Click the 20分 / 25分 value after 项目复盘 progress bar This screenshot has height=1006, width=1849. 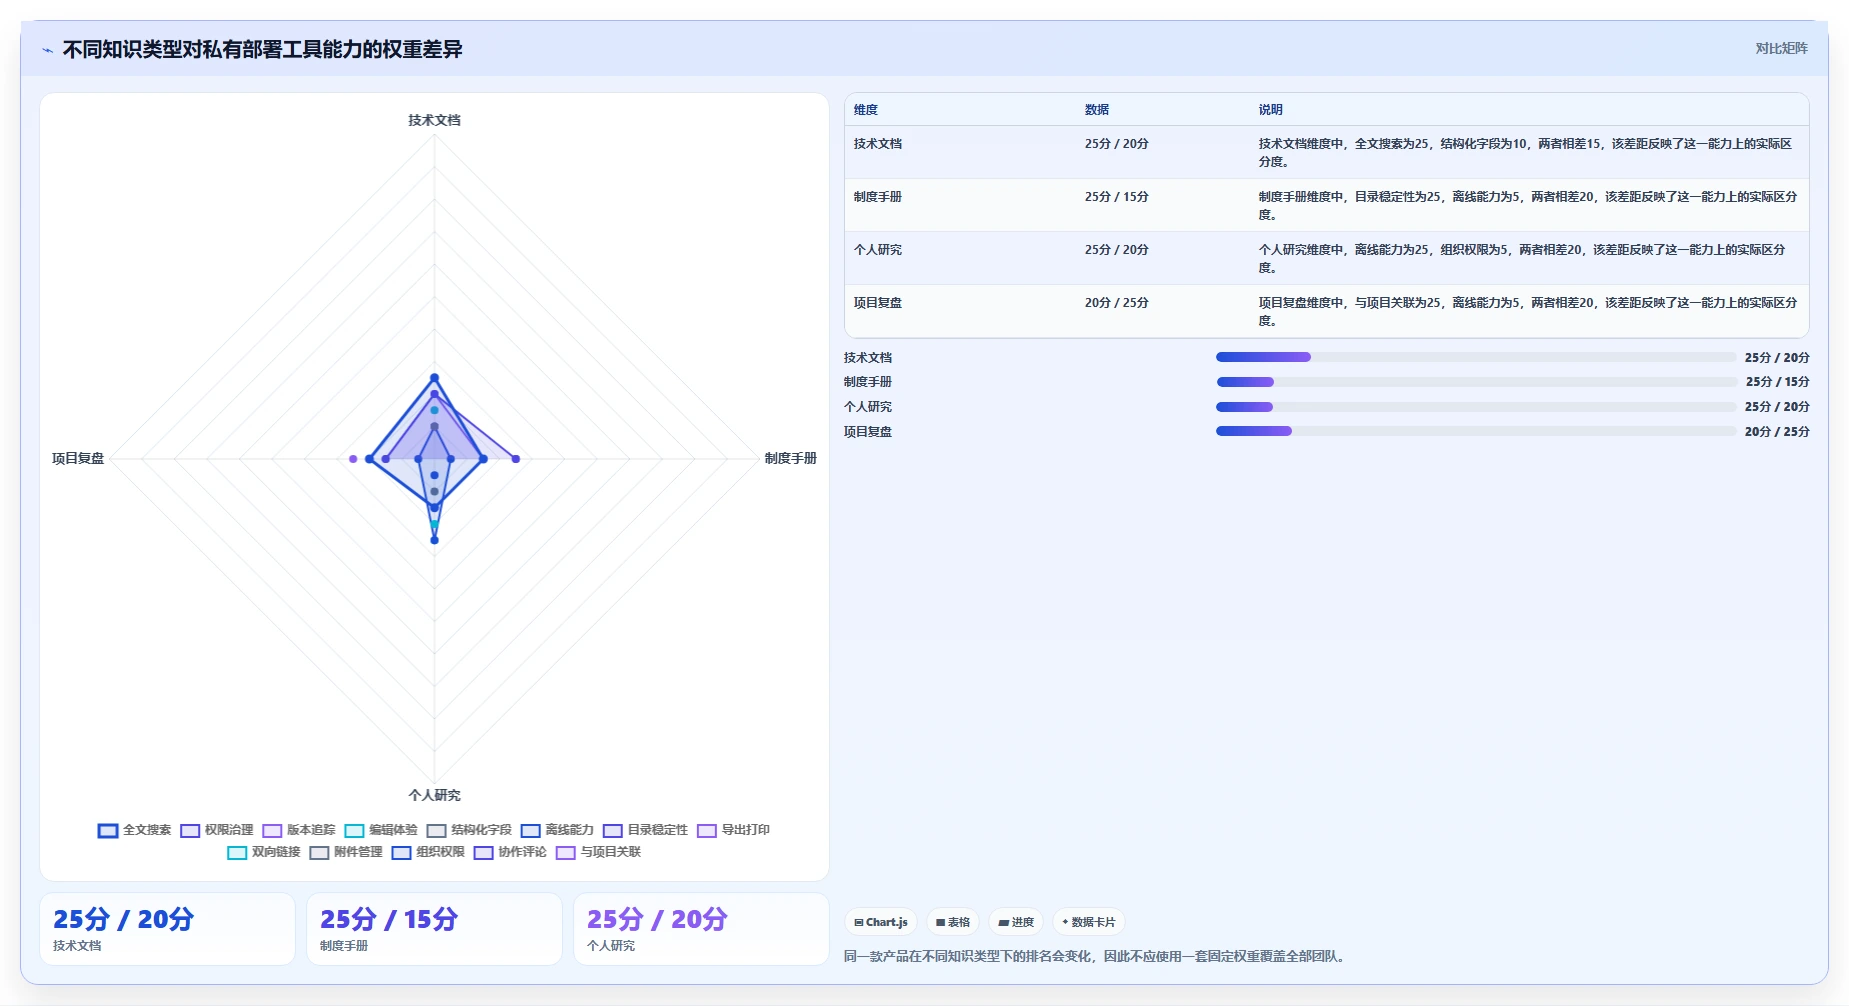pyautogui.click(x=1777, y=432)
